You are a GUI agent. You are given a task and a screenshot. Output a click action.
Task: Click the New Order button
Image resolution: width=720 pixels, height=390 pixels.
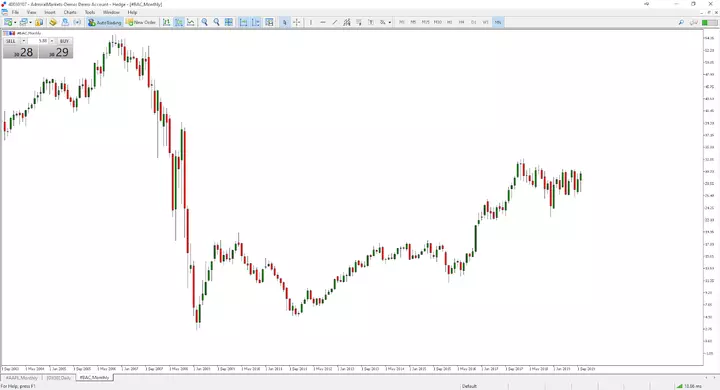(x=141, y=22)
